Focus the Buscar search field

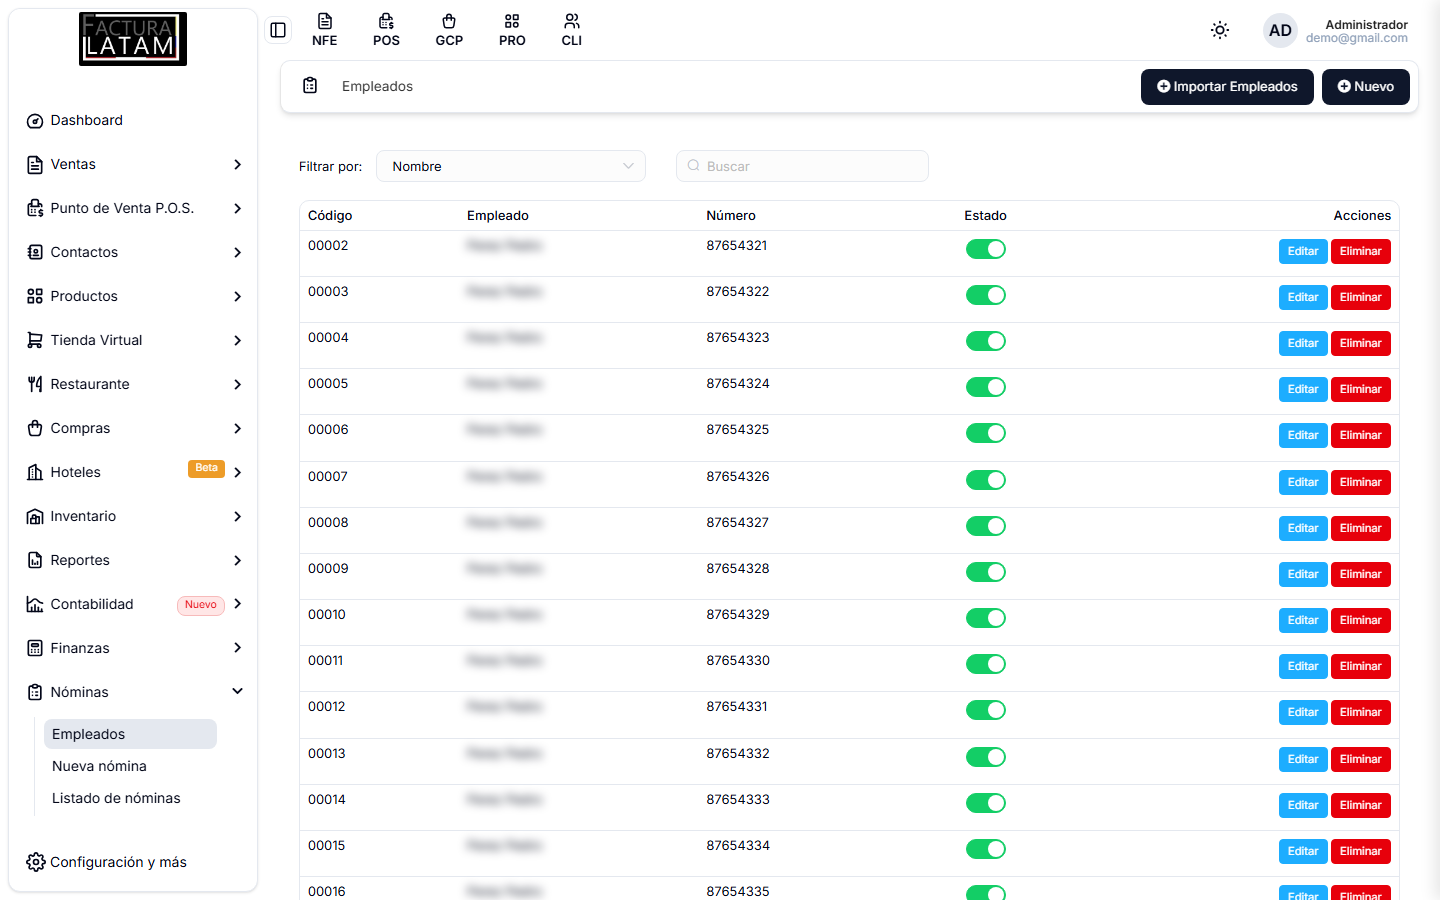(802, 166)
